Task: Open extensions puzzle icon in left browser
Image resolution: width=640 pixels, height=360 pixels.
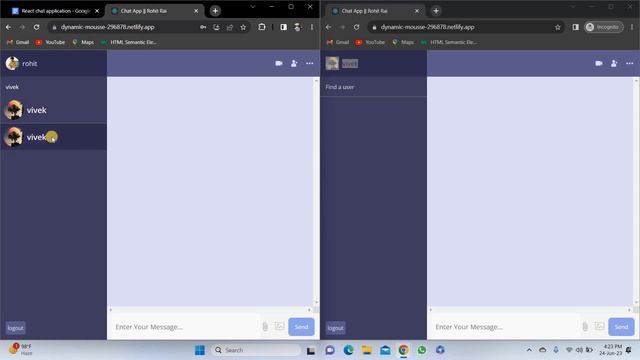Action: (262, 27)
